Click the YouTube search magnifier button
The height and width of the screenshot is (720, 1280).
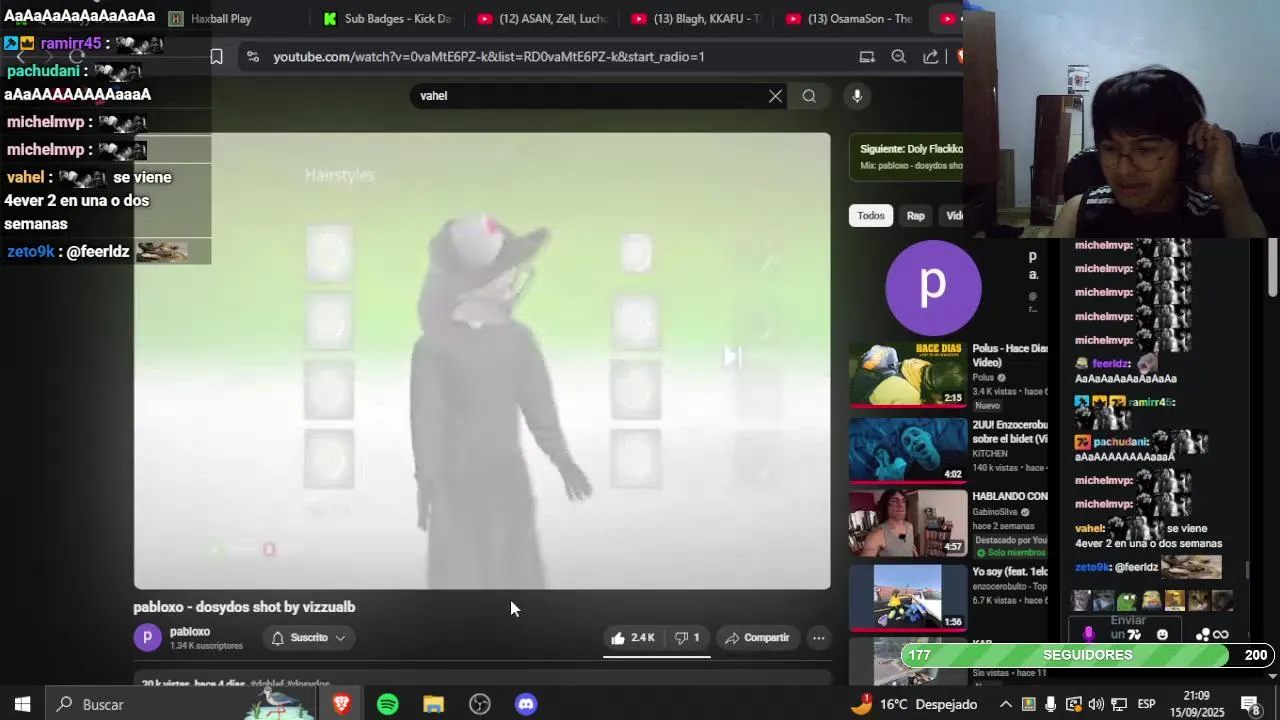(809, 96)
